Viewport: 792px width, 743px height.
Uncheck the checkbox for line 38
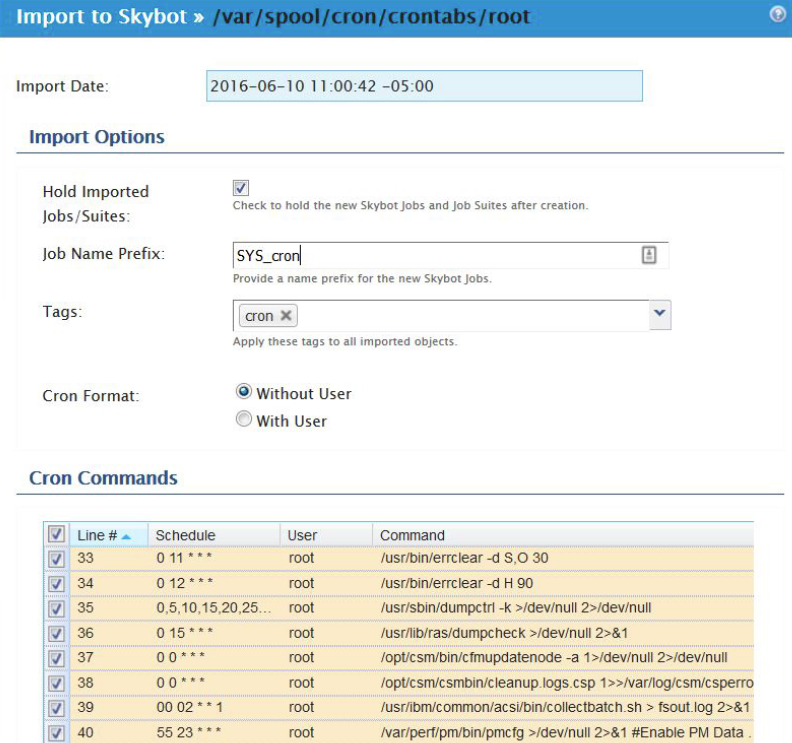(56, 683)
